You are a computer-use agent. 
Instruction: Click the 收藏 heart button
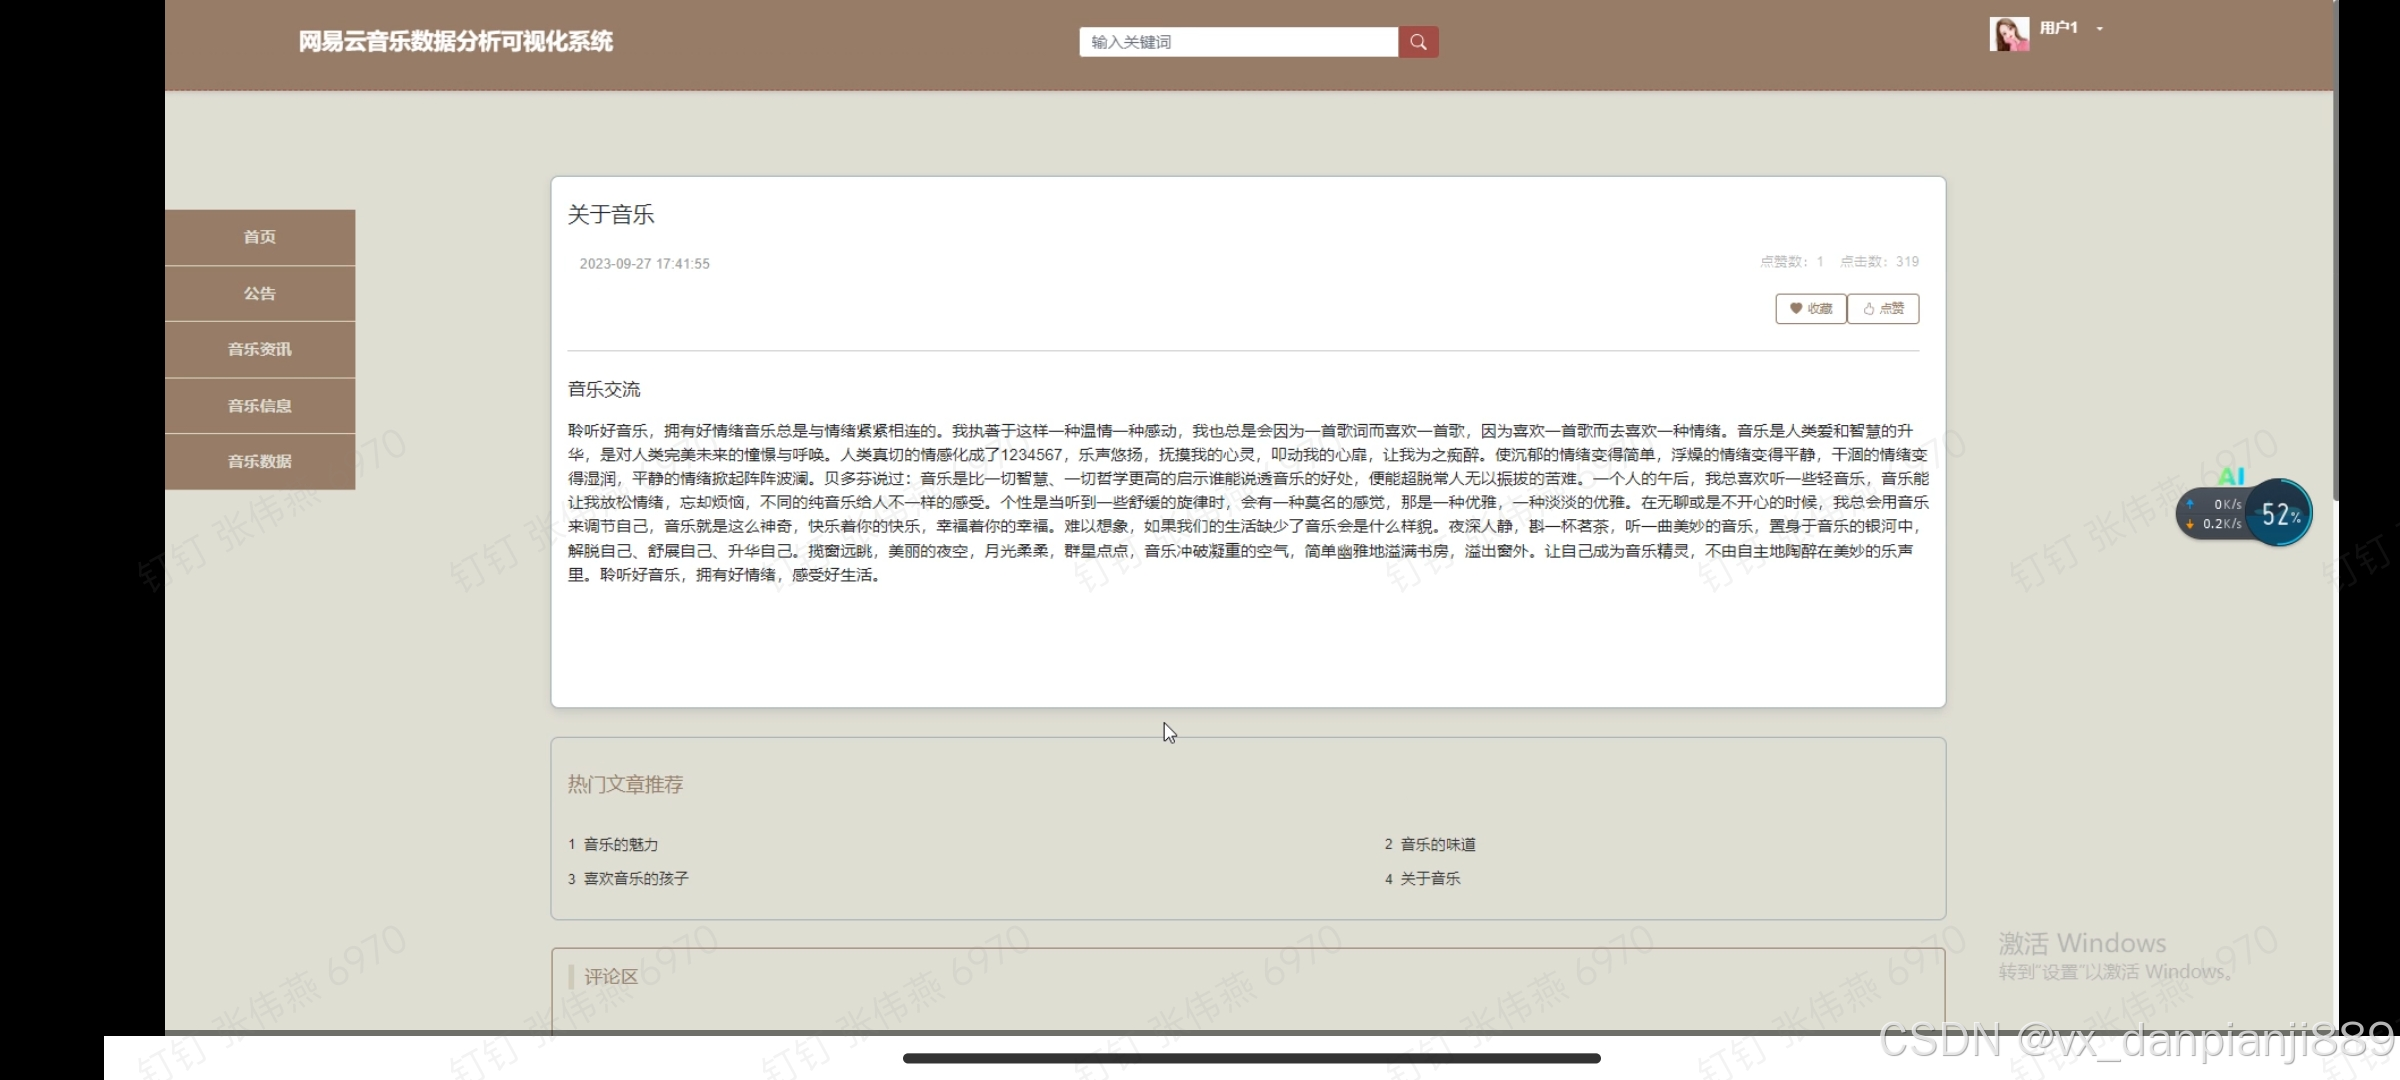point(1811,309)
